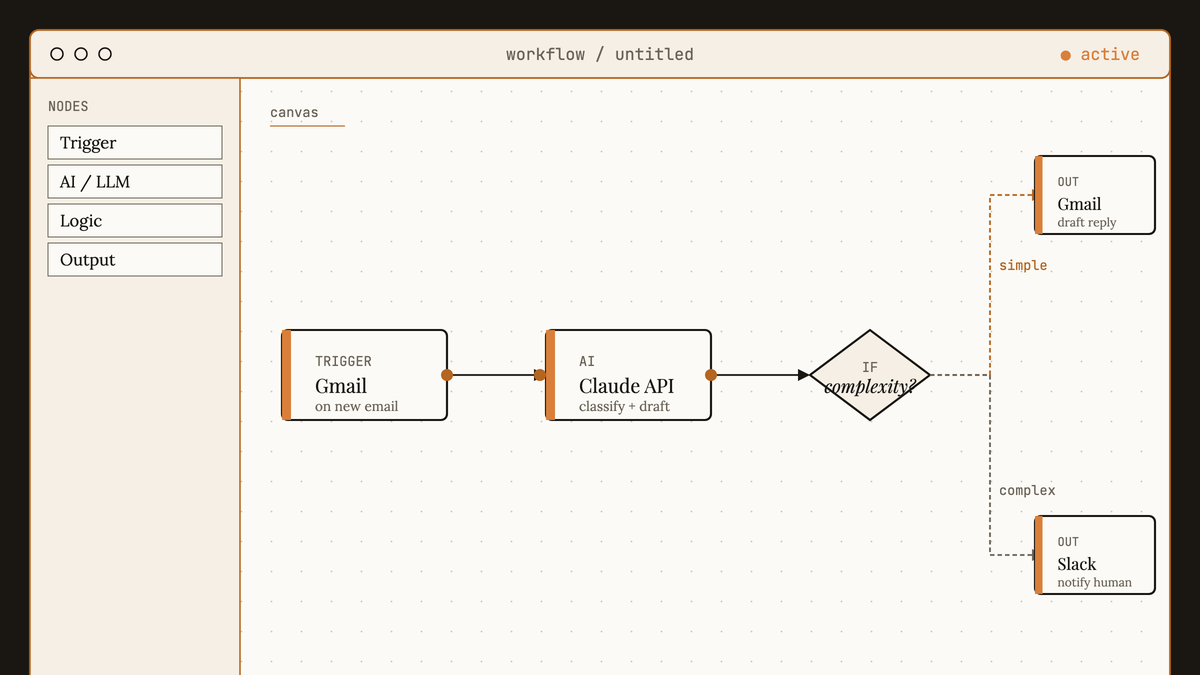
Task: Click third window control circle
Action: tap(105, 54)
